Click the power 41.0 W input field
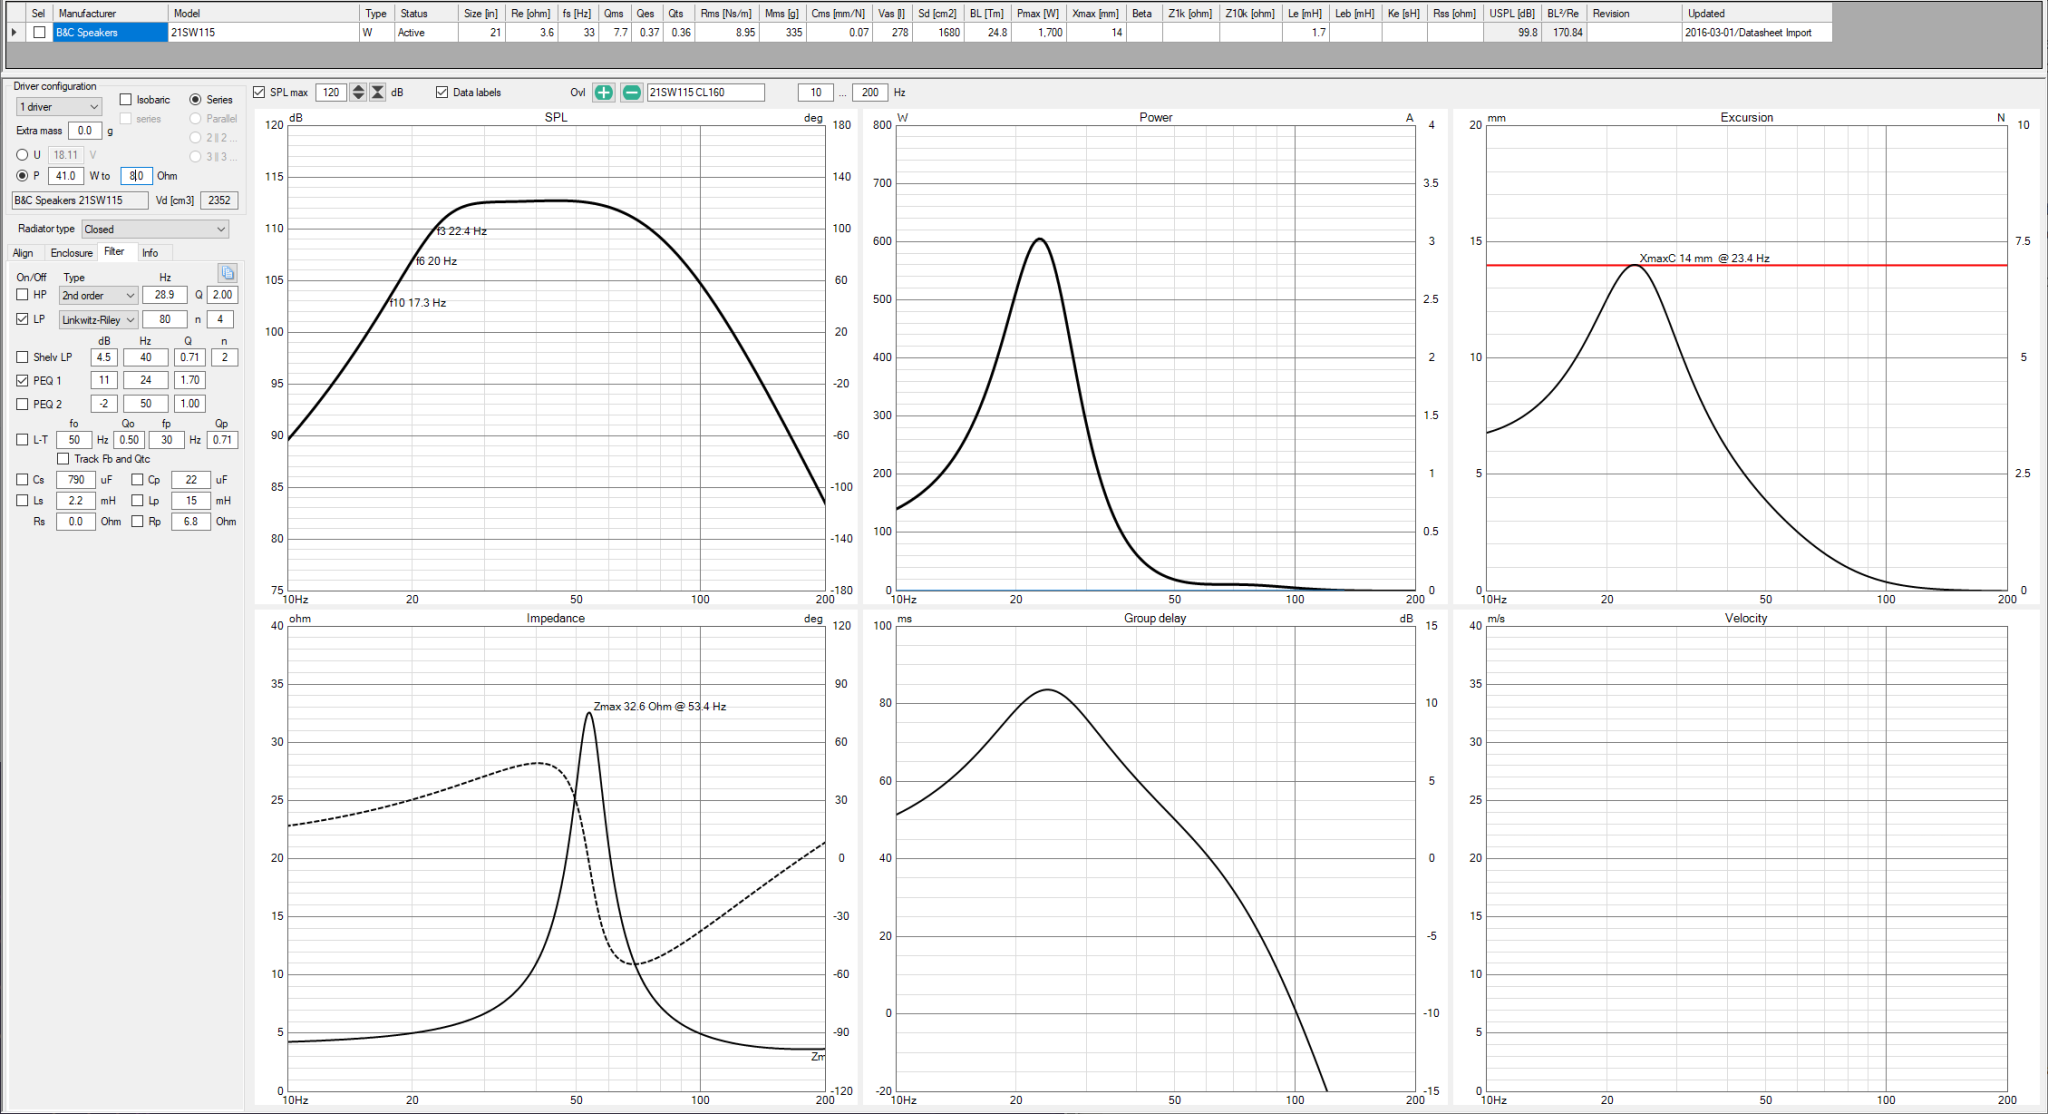 66,176
